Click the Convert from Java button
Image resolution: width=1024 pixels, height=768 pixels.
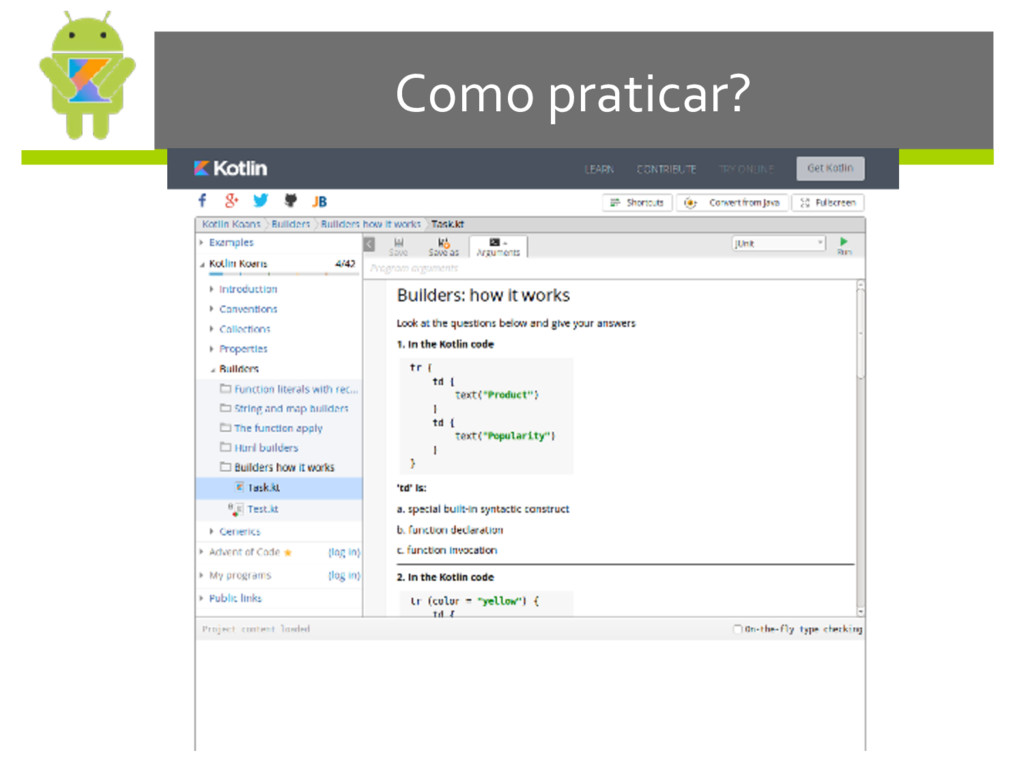732,202
